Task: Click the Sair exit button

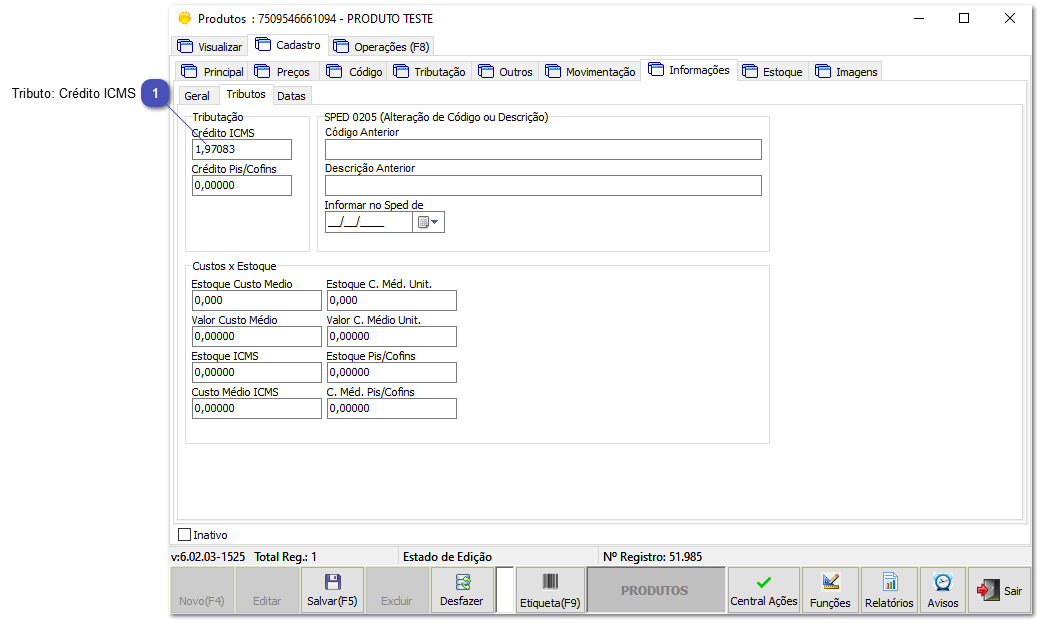Action: 1000,590
